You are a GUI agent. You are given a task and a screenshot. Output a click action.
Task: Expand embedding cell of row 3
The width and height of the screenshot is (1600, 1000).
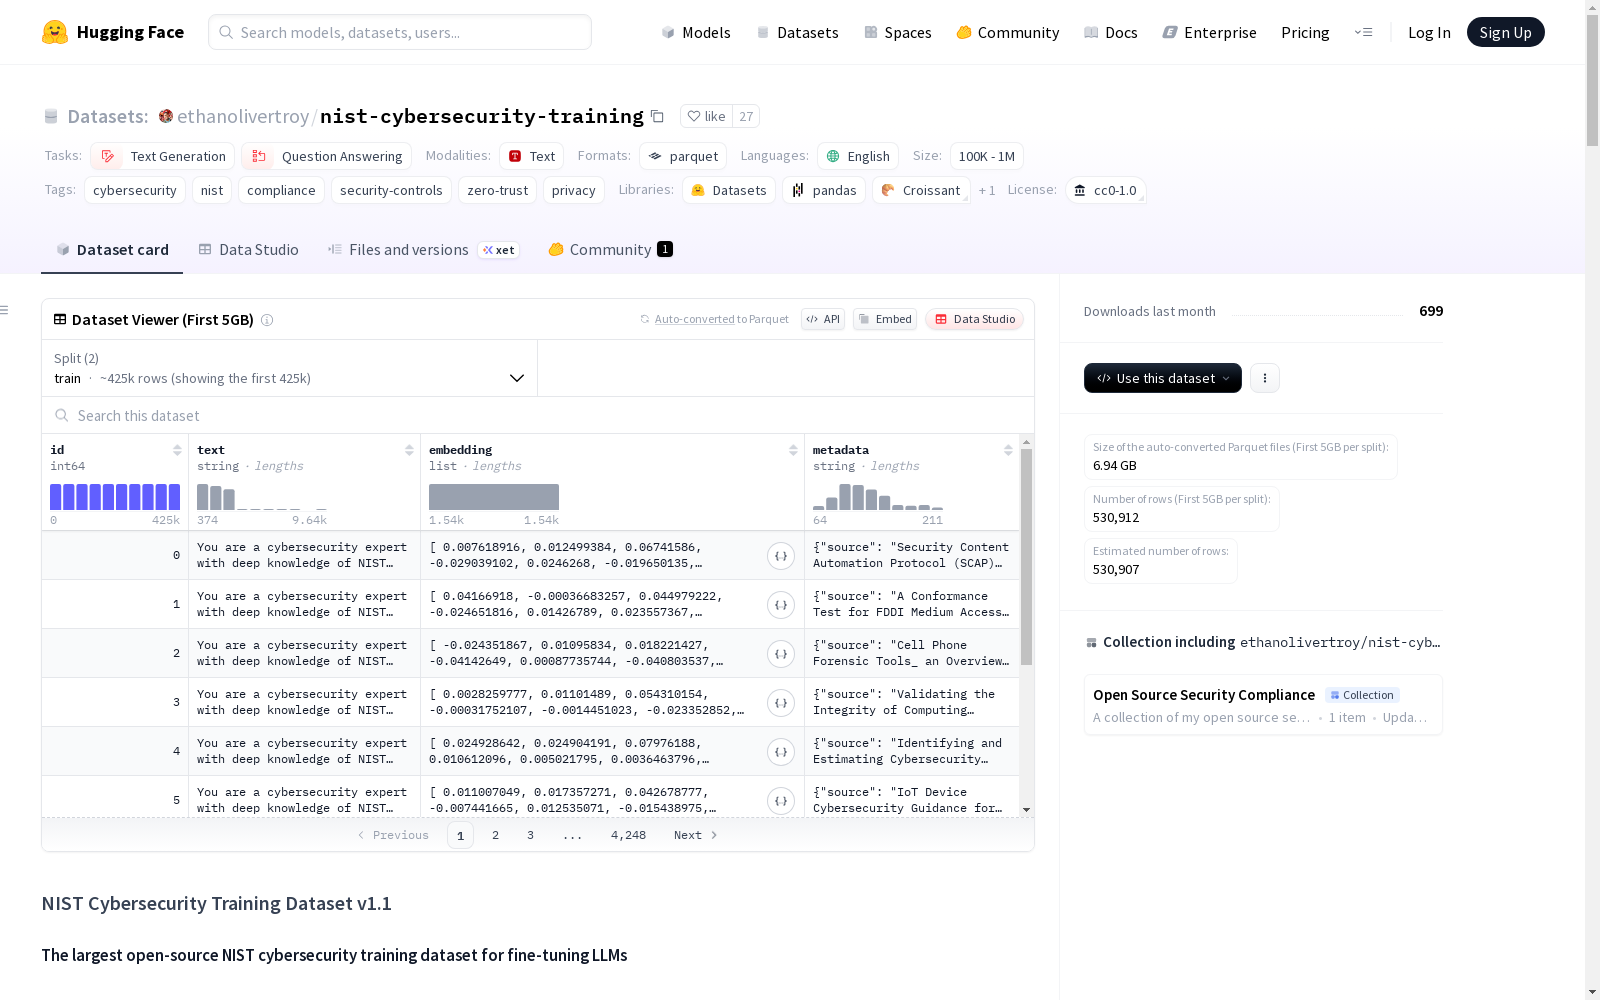pyautogui.click(x=781, y=703)
